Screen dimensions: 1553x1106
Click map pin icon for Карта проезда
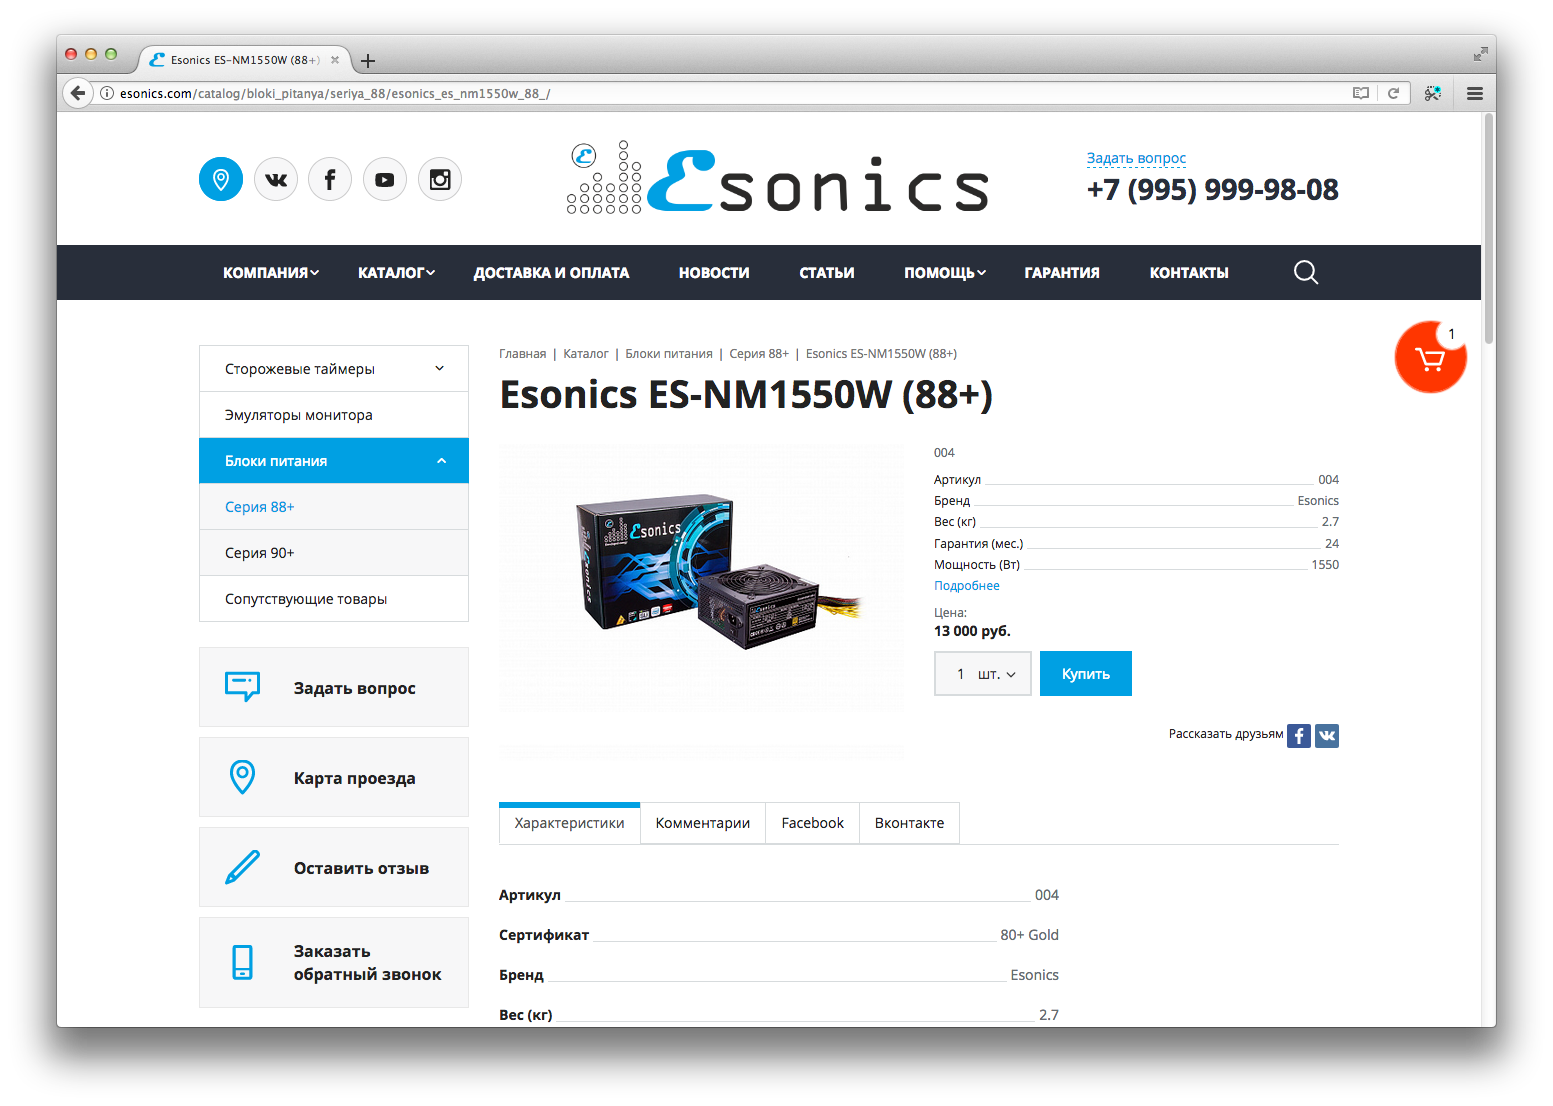click(243, 777)
